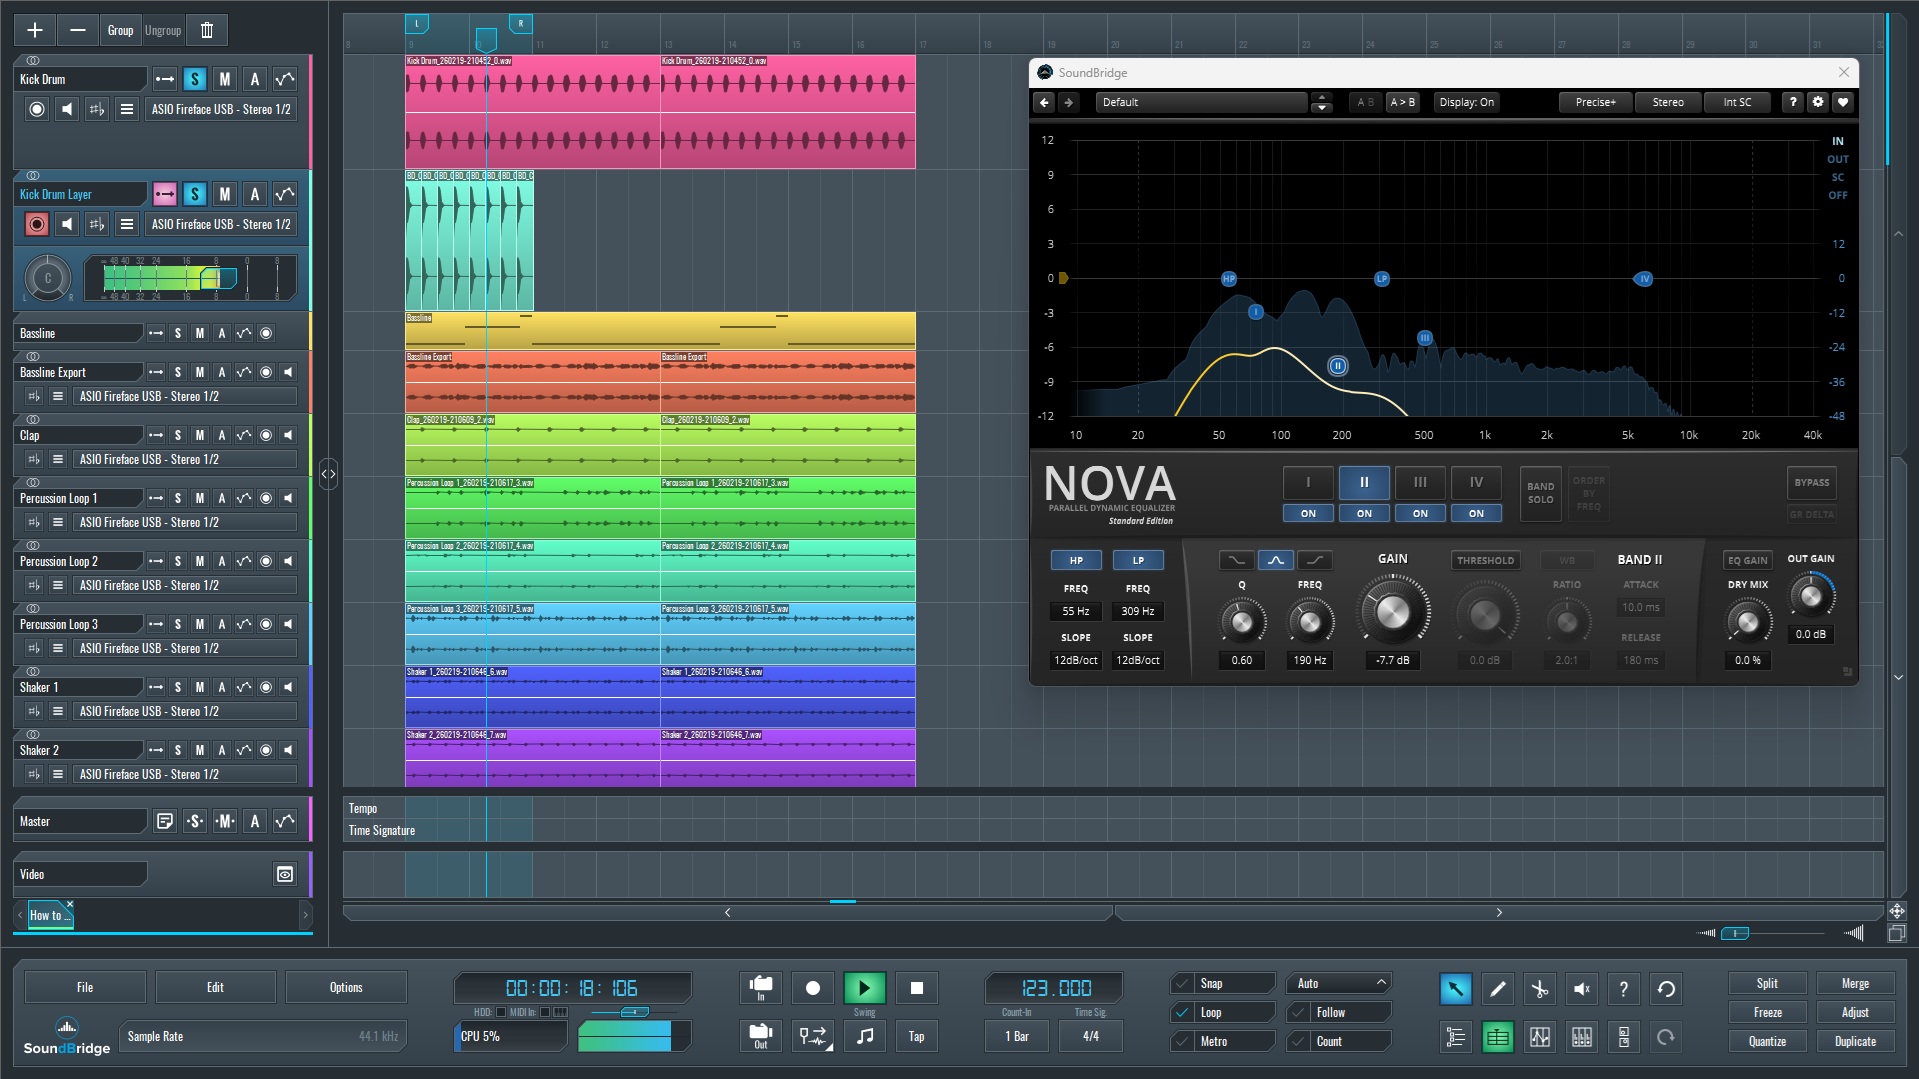The width and height of the screenshot is (1919, 1079).
Task: Open the Precise+ quality mode dropdown
Action: (1595, 102)
